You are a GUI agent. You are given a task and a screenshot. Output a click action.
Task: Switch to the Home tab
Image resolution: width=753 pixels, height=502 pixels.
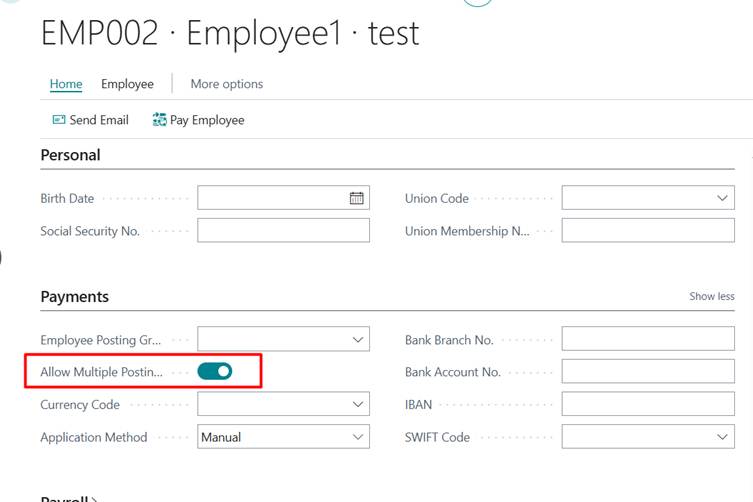click(x=66, y=84)
